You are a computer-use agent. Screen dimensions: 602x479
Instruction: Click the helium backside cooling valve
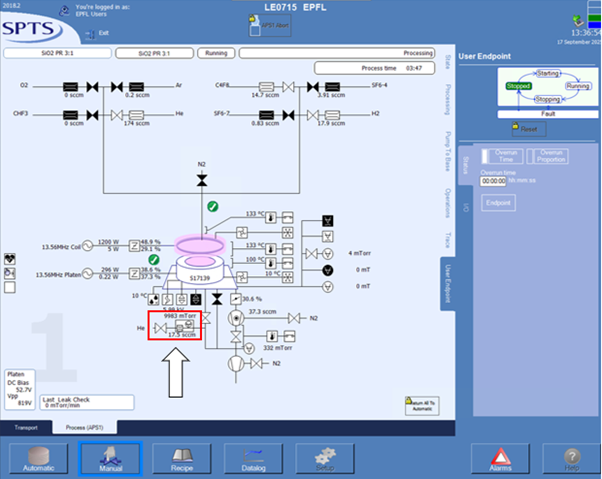161,327
